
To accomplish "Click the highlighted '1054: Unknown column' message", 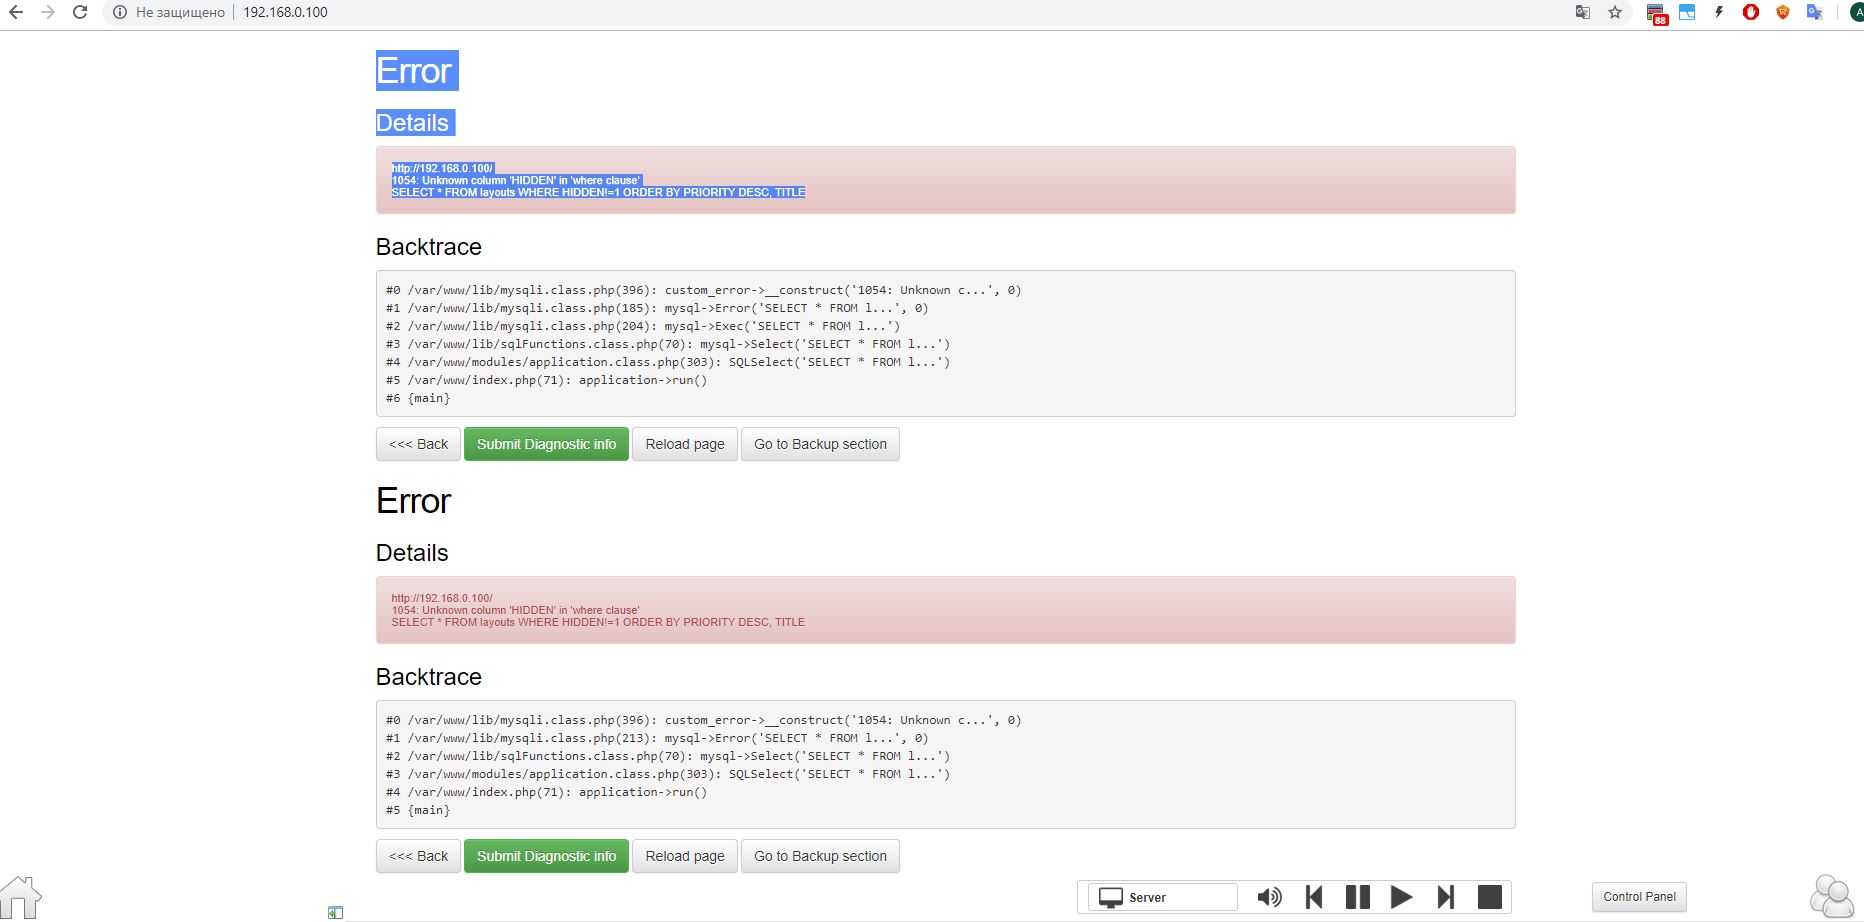I will point(516,180).
